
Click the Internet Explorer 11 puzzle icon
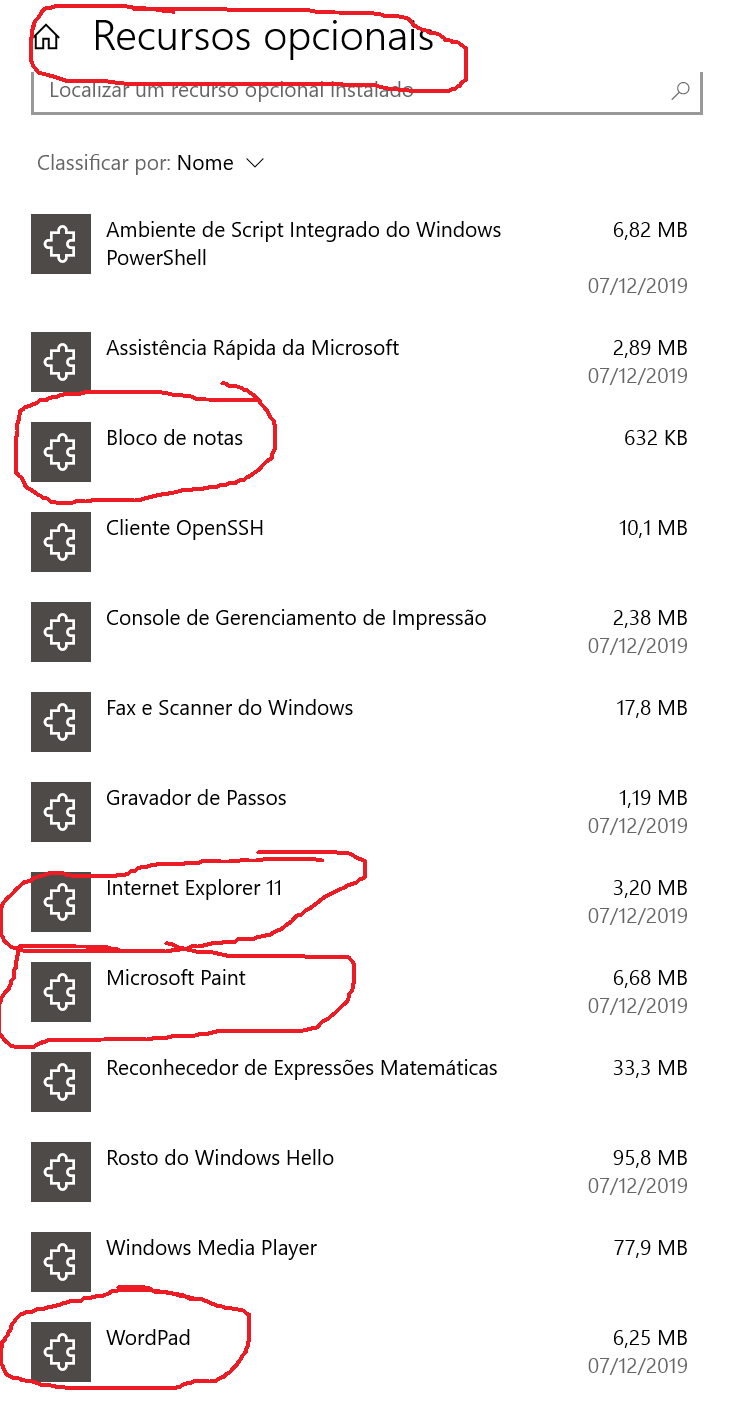61,902
